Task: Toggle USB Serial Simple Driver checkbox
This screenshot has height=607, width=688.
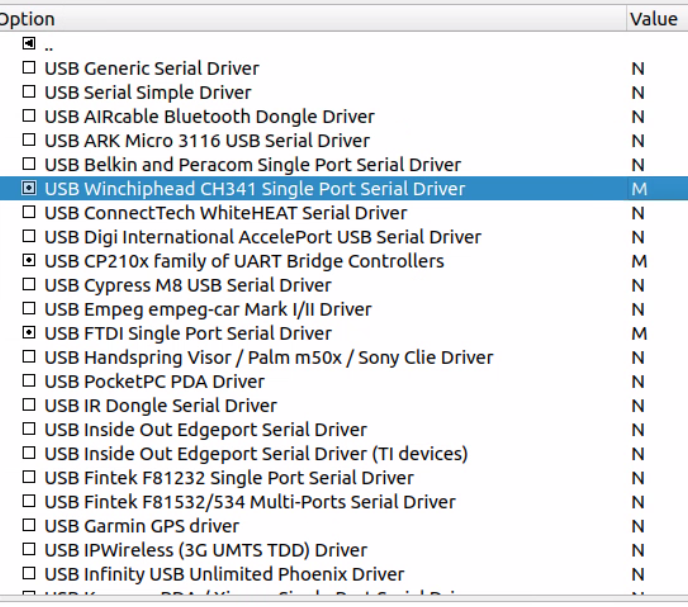Action: point(29,92)
